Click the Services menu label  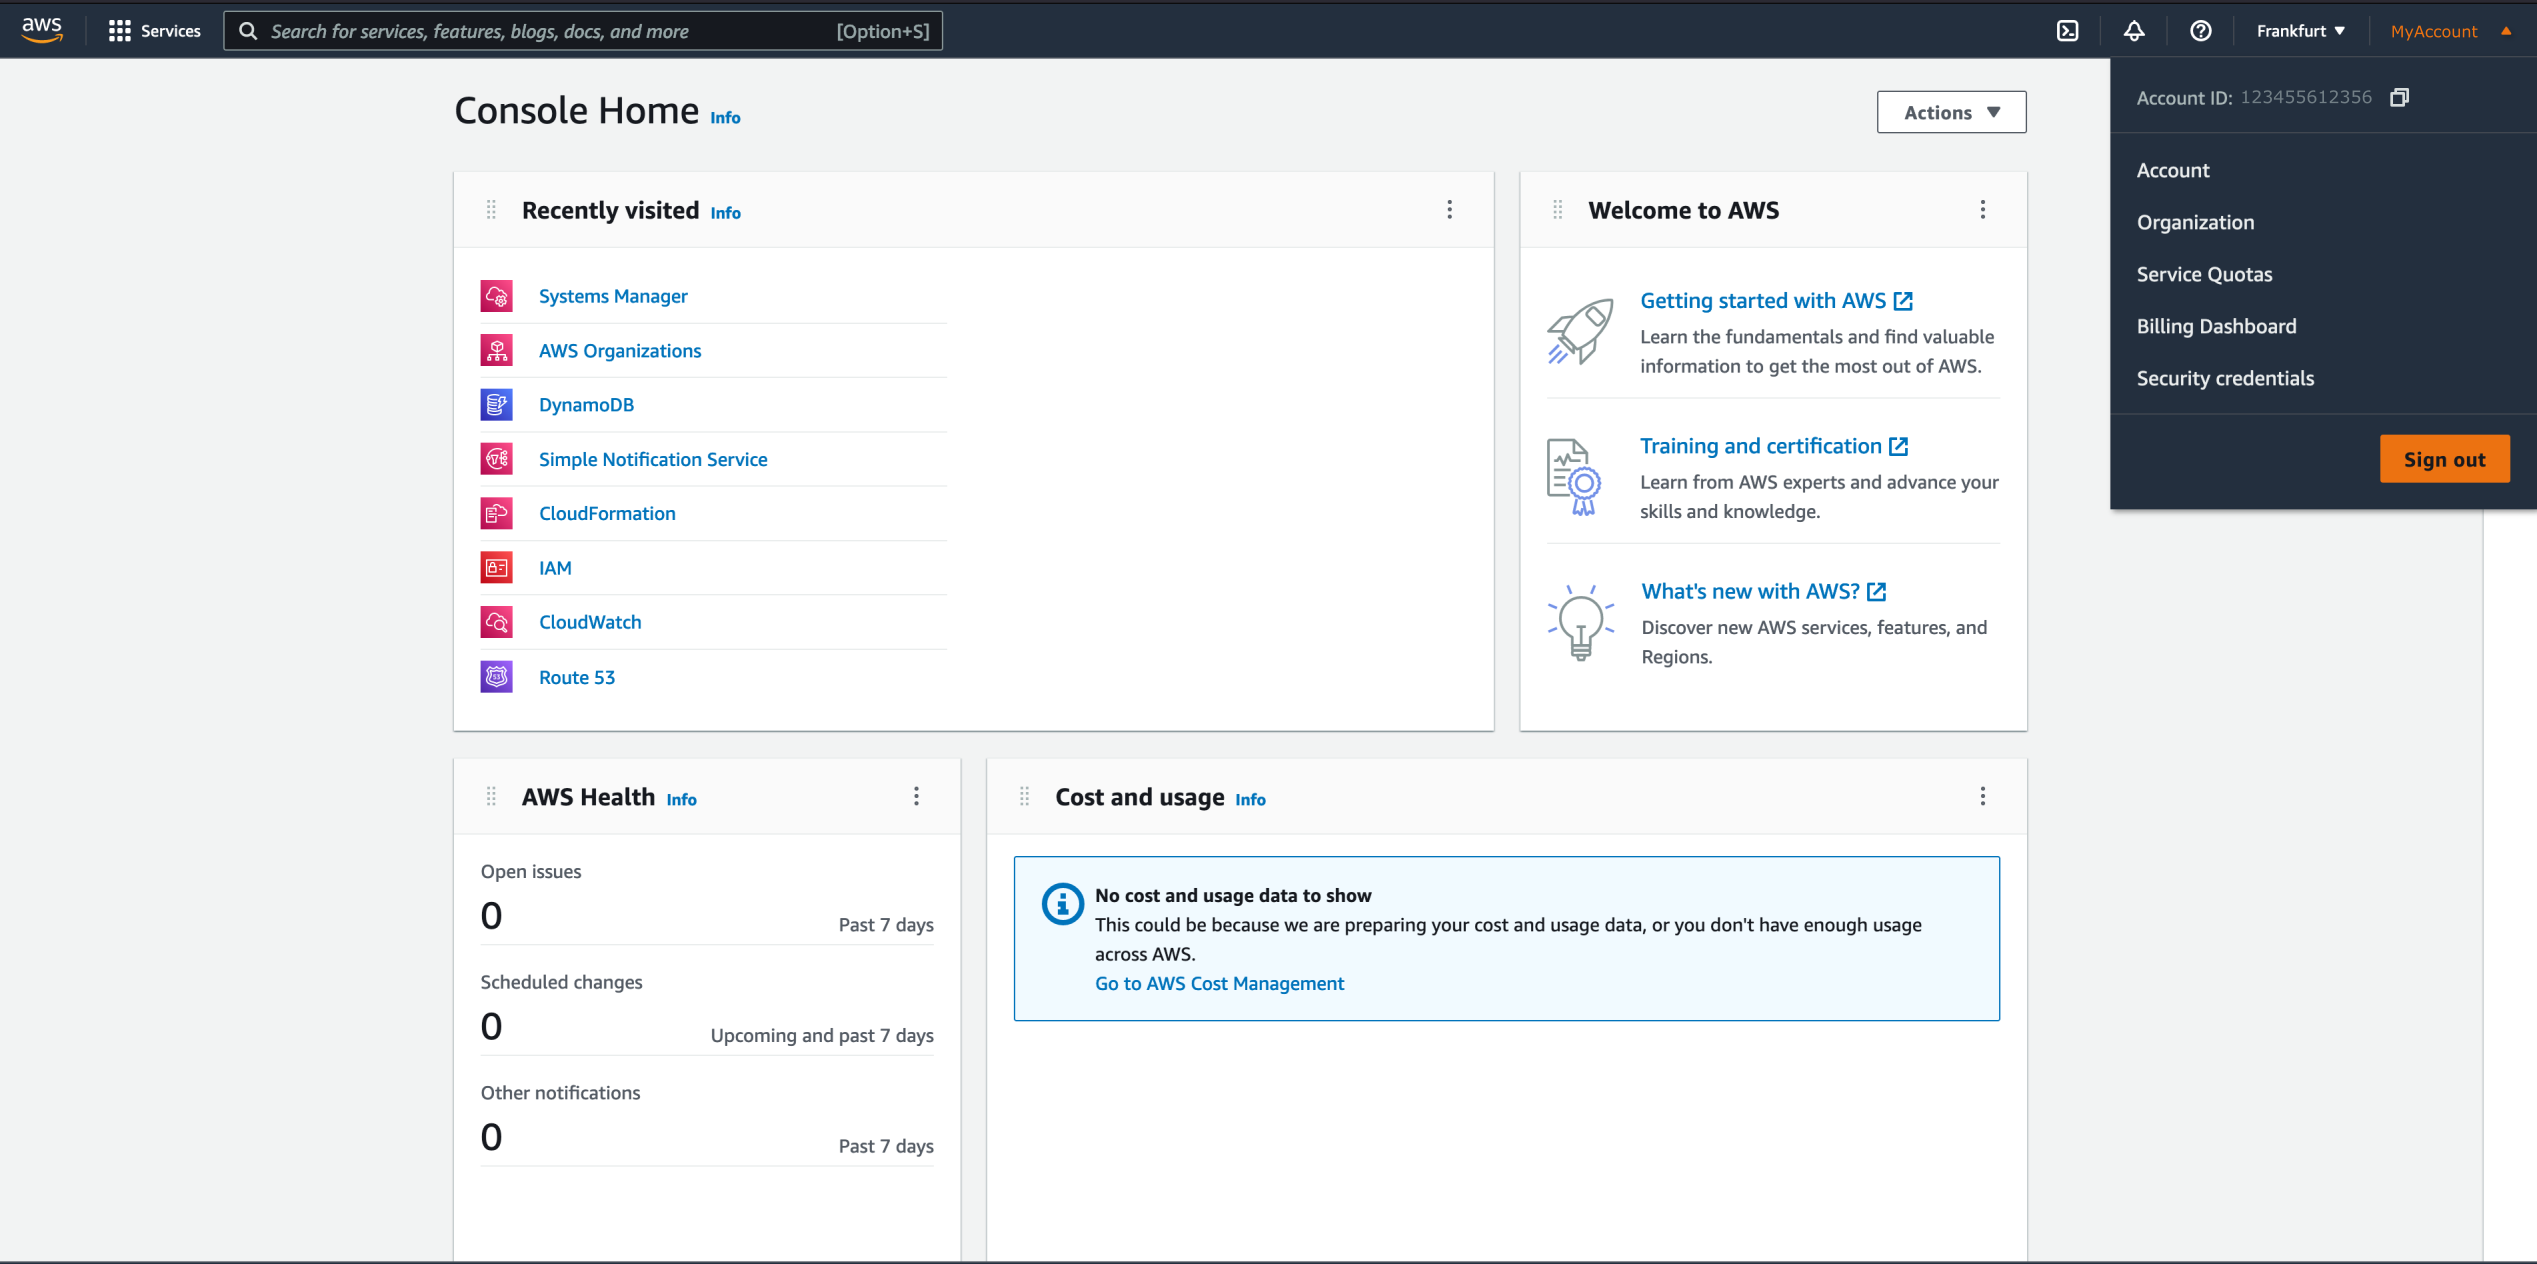171,31
